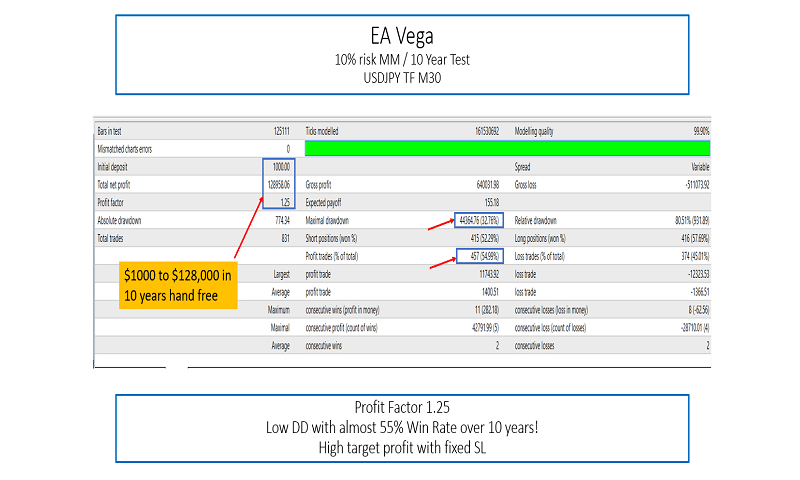Select the 'Gross loss' label
The height and width of the screenshot is (480, 800).
coord(526,185)
